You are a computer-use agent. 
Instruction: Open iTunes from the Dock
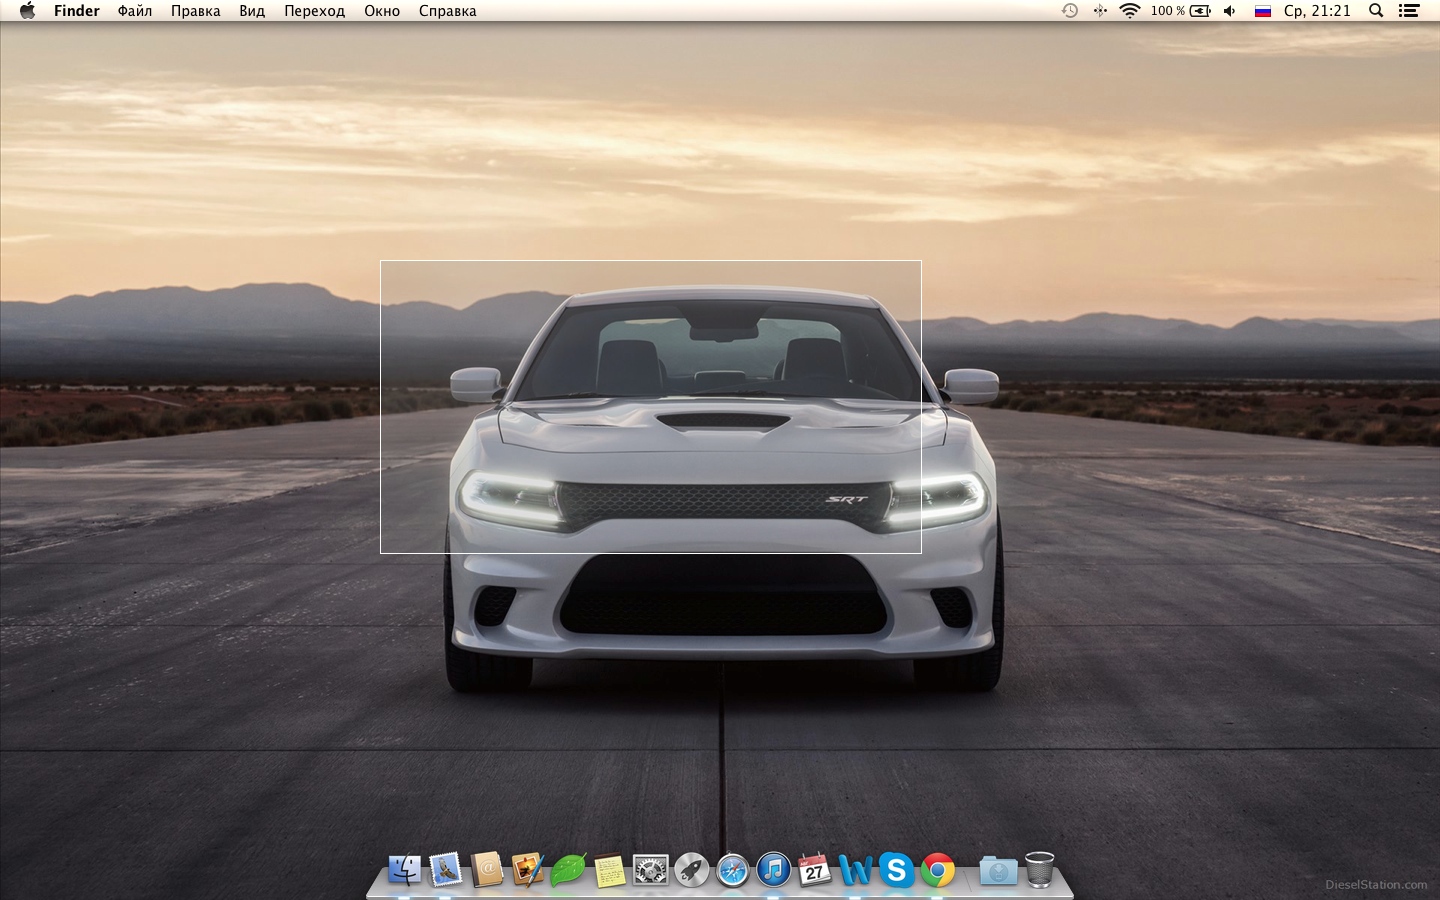[x=773, y=871]
